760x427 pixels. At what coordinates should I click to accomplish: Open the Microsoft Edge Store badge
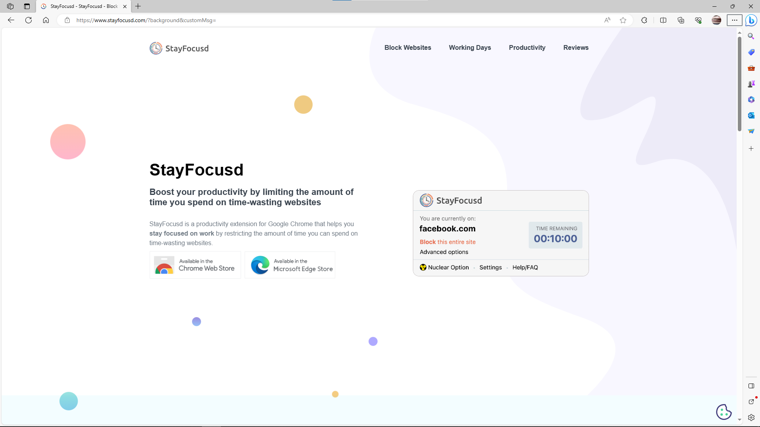tap(290, 265)
